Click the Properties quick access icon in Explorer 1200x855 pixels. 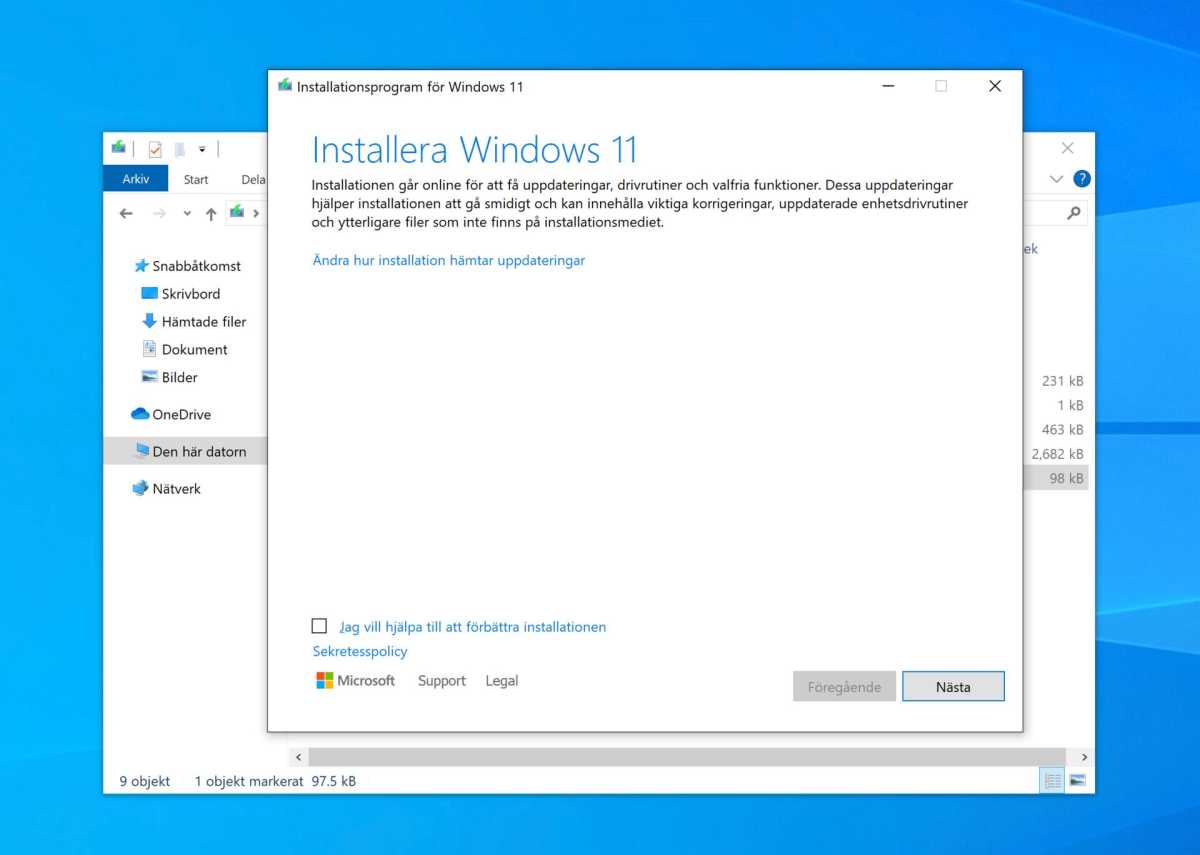pyautogui.click(x=154, y=149)
